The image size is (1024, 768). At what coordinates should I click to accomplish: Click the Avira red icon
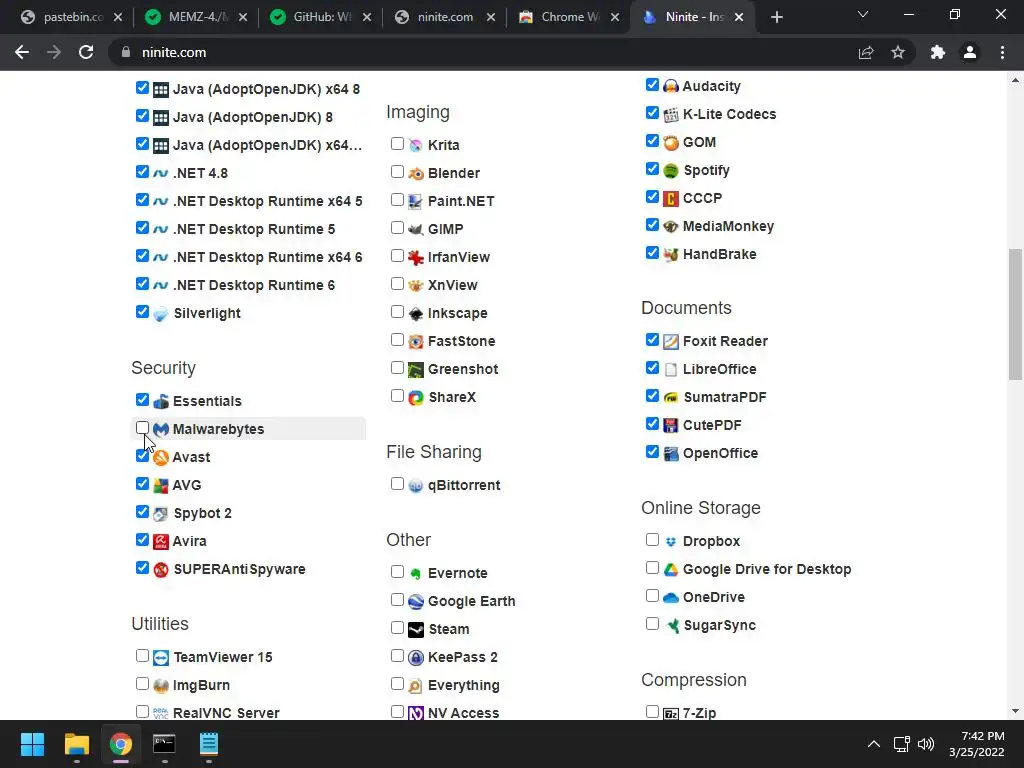(161, 541)
